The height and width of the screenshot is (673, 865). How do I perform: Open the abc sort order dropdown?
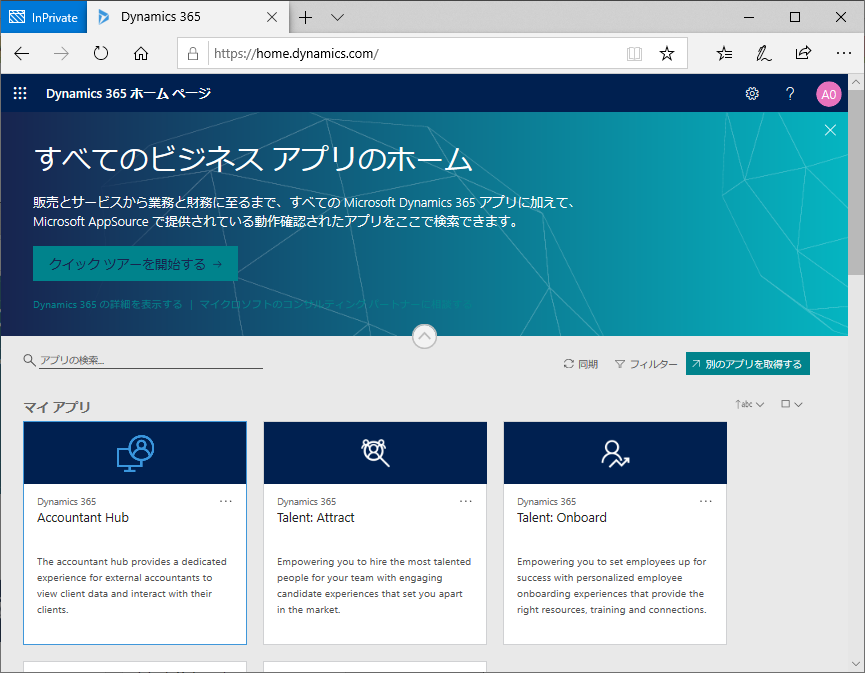pyautogui.click(x=749, y=404)
